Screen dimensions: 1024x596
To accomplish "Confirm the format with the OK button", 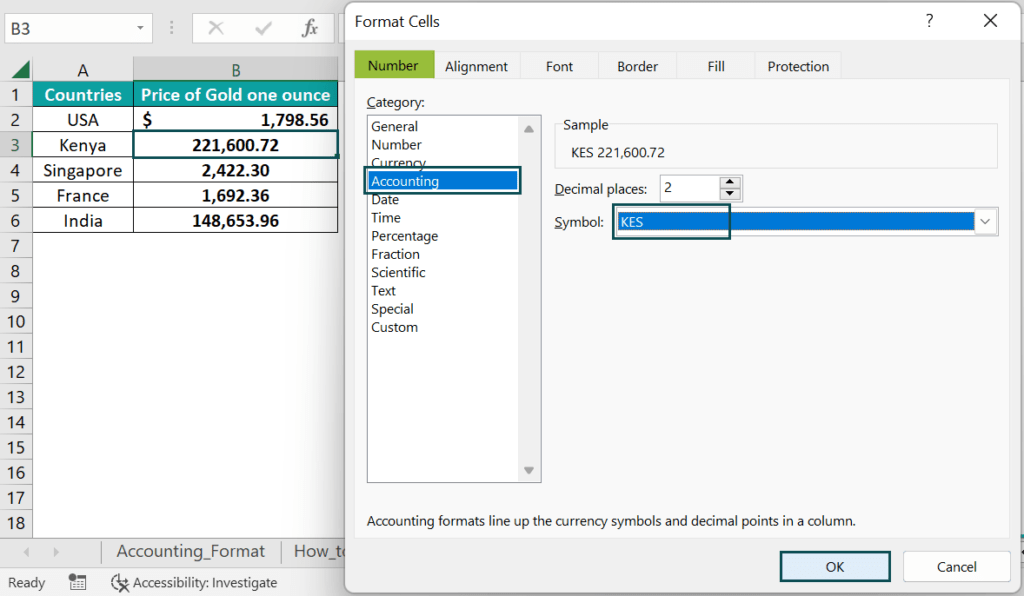I will point(835,566).
